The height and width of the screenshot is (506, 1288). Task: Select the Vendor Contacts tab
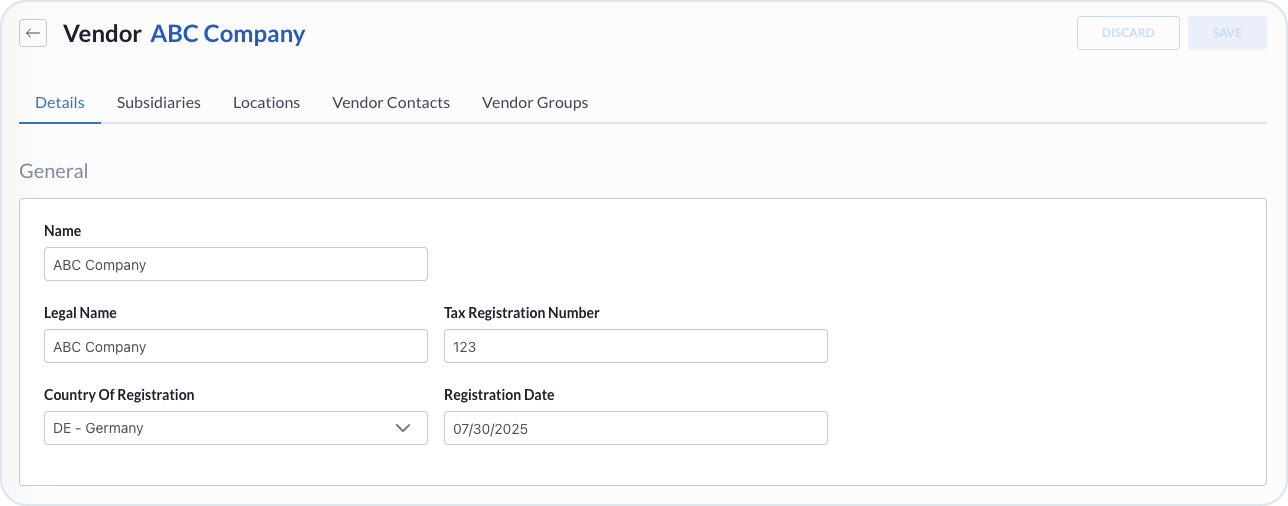click(x=391, y=102)
